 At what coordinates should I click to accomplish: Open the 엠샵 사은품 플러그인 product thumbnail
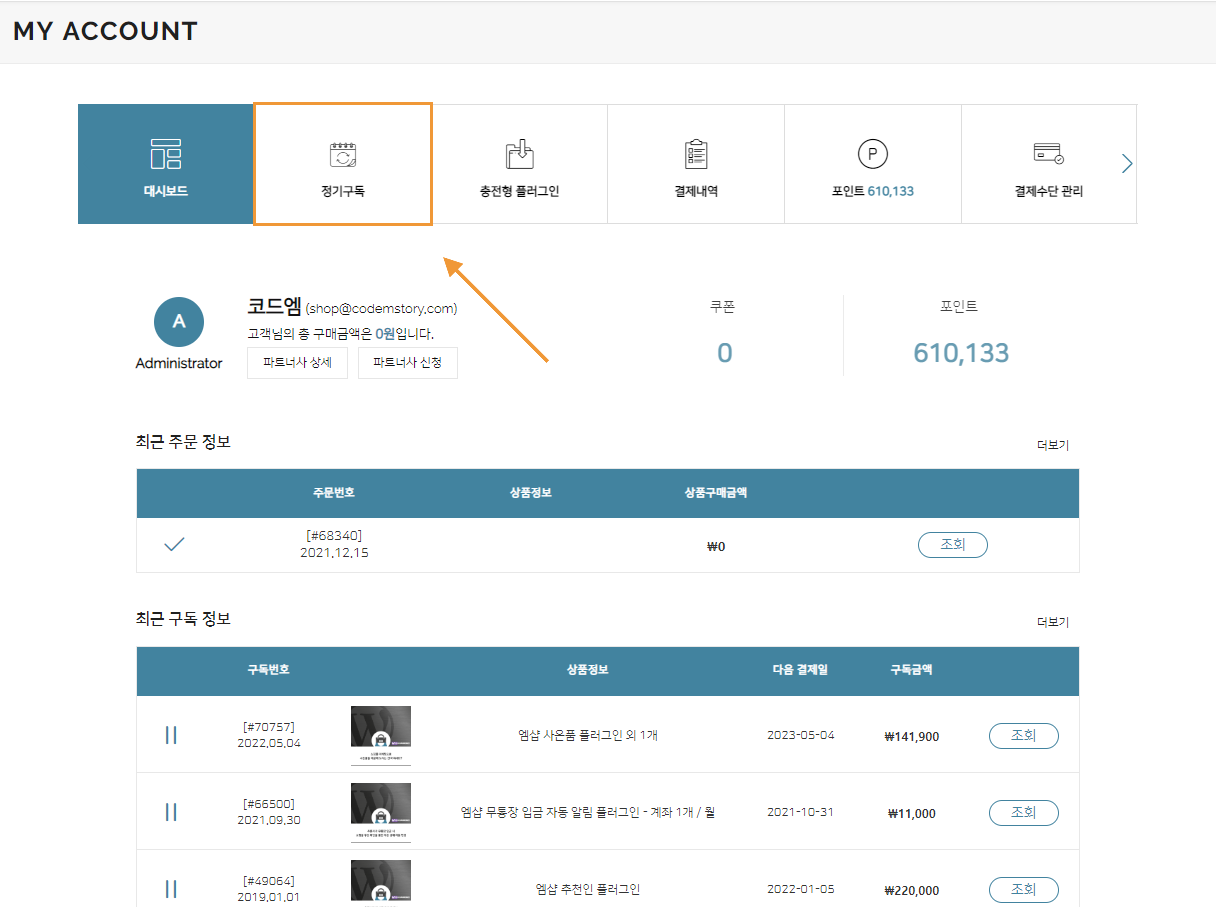[381, 735]
